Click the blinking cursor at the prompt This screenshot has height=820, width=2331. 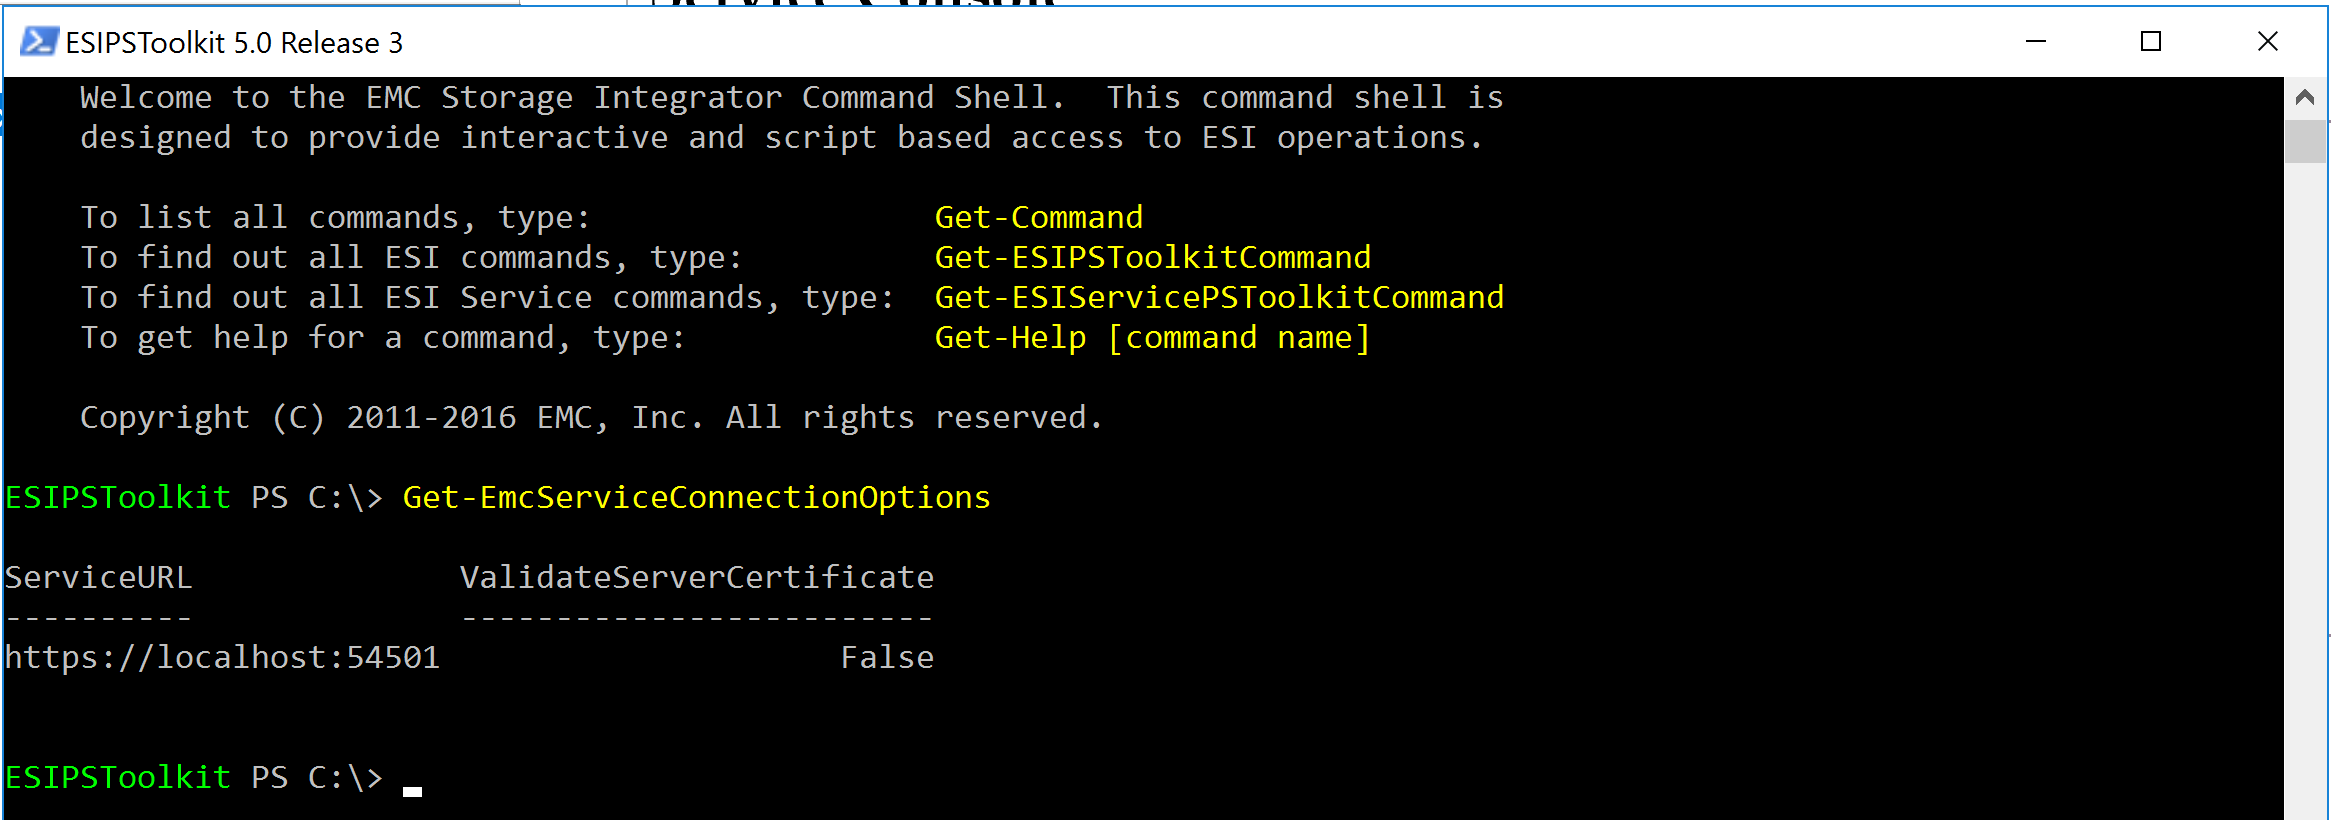[x=412, y=787]
